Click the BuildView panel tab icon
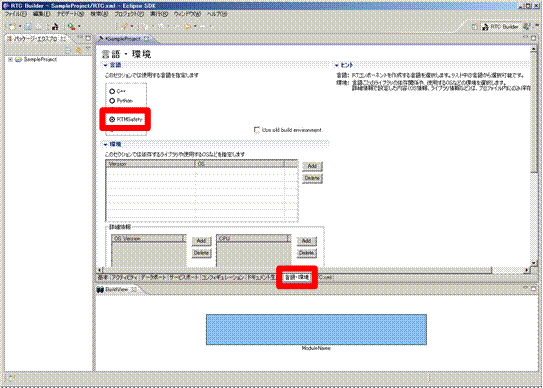543x388 pixels. tap(100, 289)
